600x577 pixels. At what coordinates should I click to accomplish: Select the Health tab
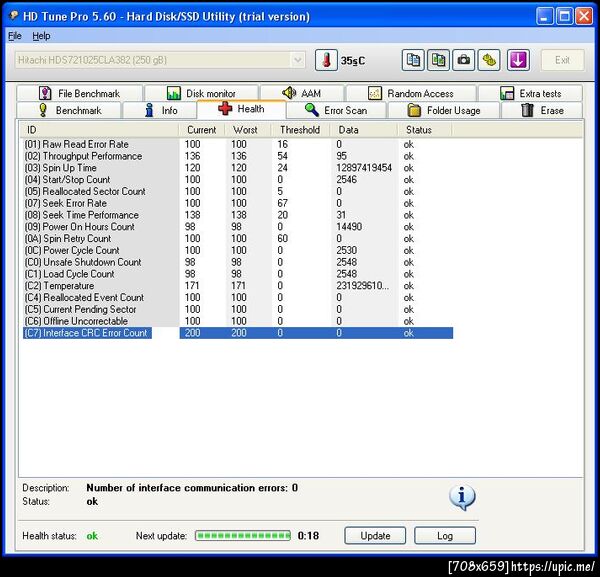coord(241,109)
